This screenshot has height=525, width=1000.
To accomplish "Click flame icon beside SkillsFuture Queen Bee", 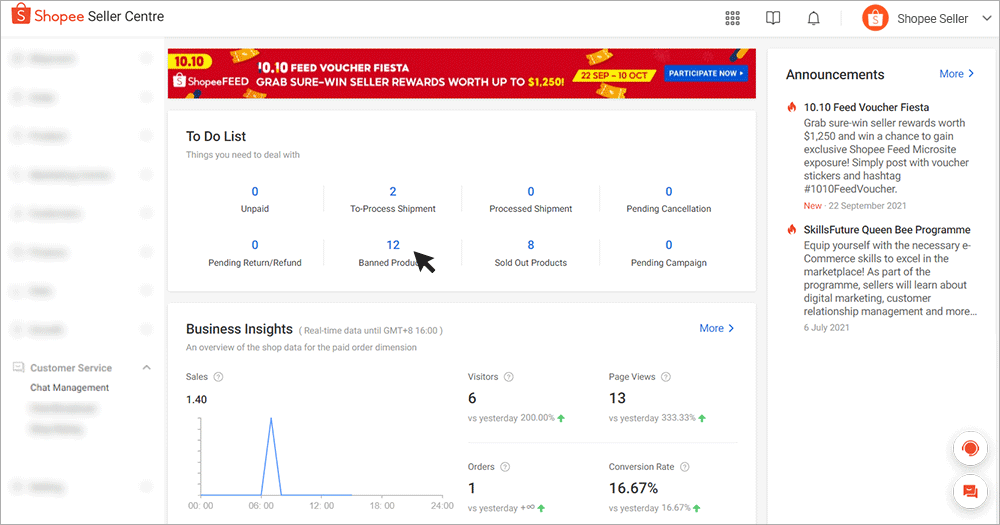I will coord(791,230).
